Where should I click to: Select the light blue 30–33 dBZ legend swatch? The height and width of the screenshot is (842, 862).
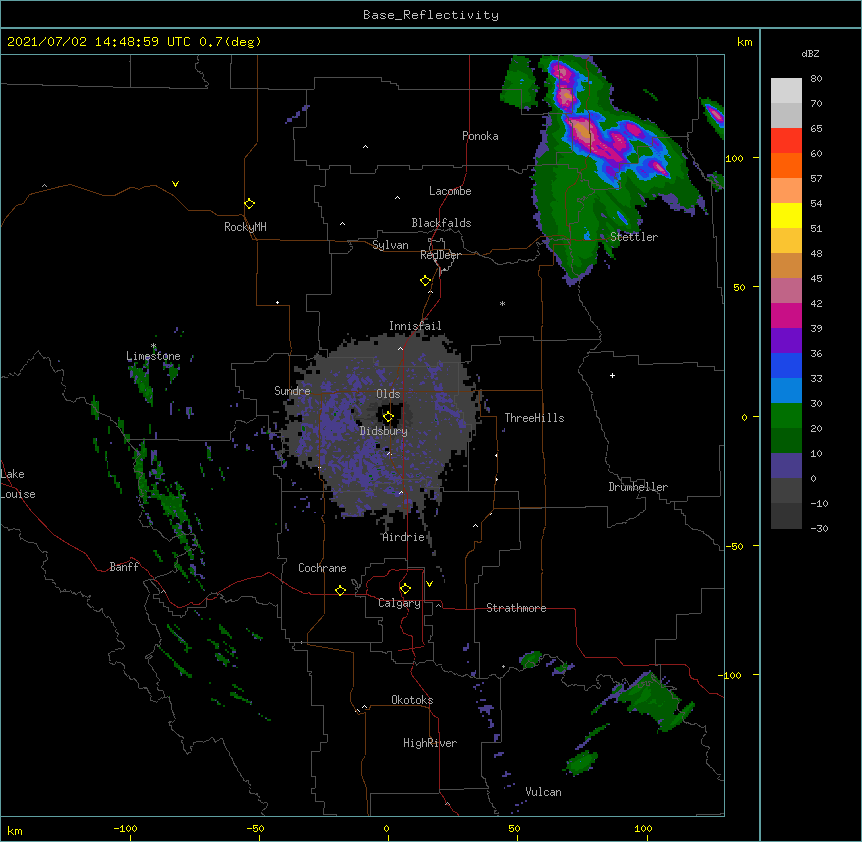(x=786, y=390)
